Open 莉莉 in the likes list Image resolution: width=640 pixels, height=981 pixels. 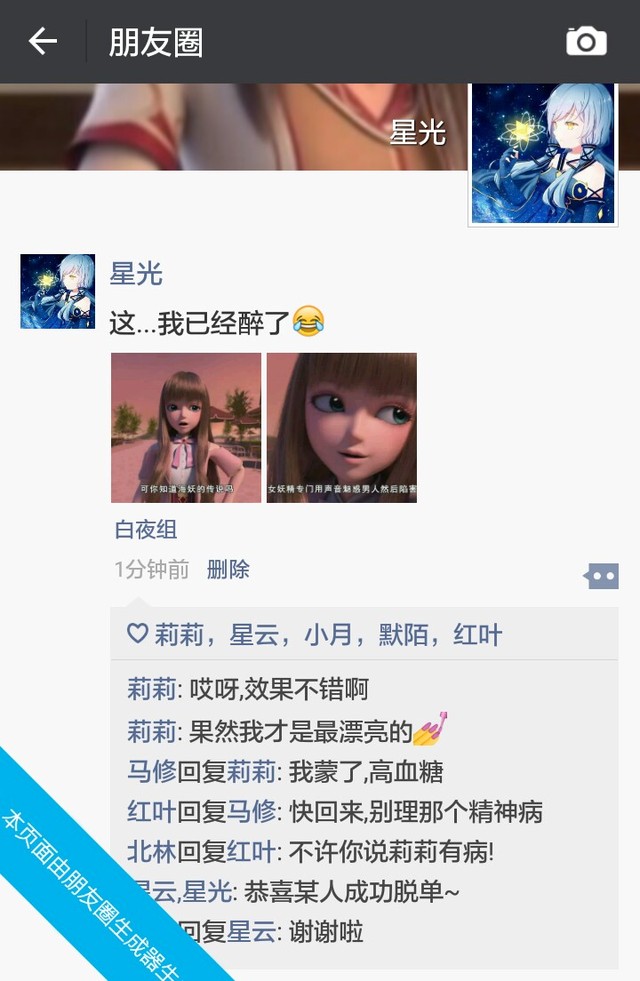tap(179, 634)
